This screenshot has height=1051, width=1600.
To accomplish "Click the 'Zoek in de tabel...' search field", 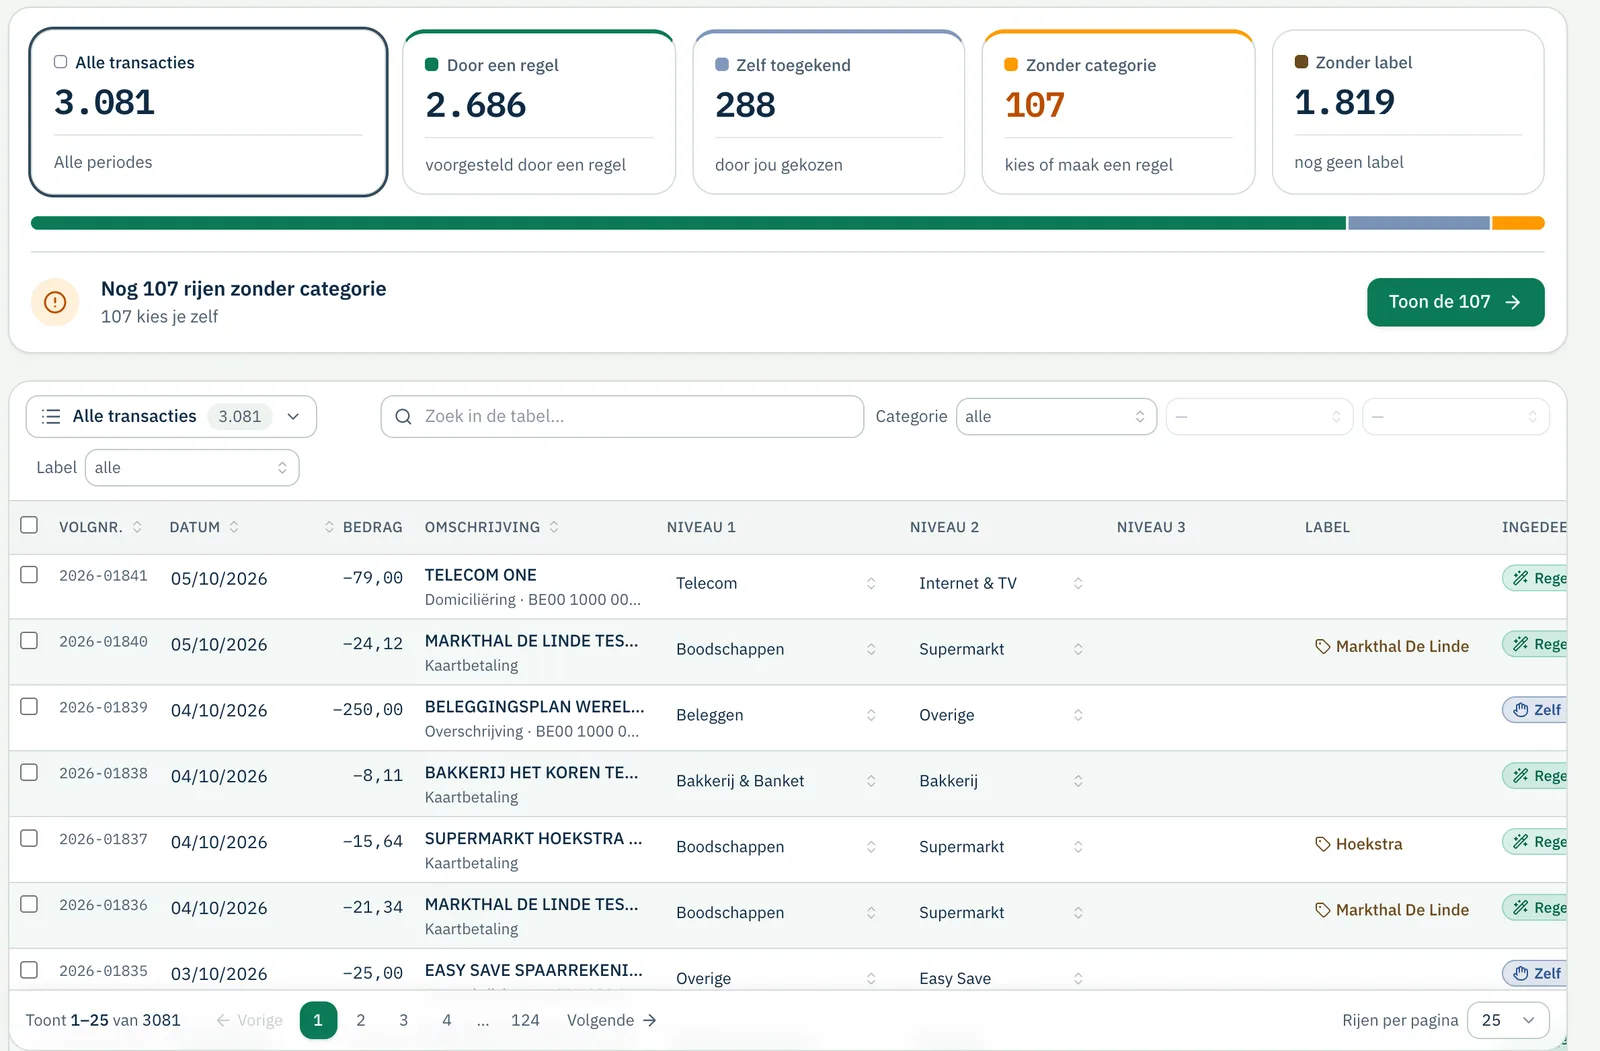I will (622, 417).
